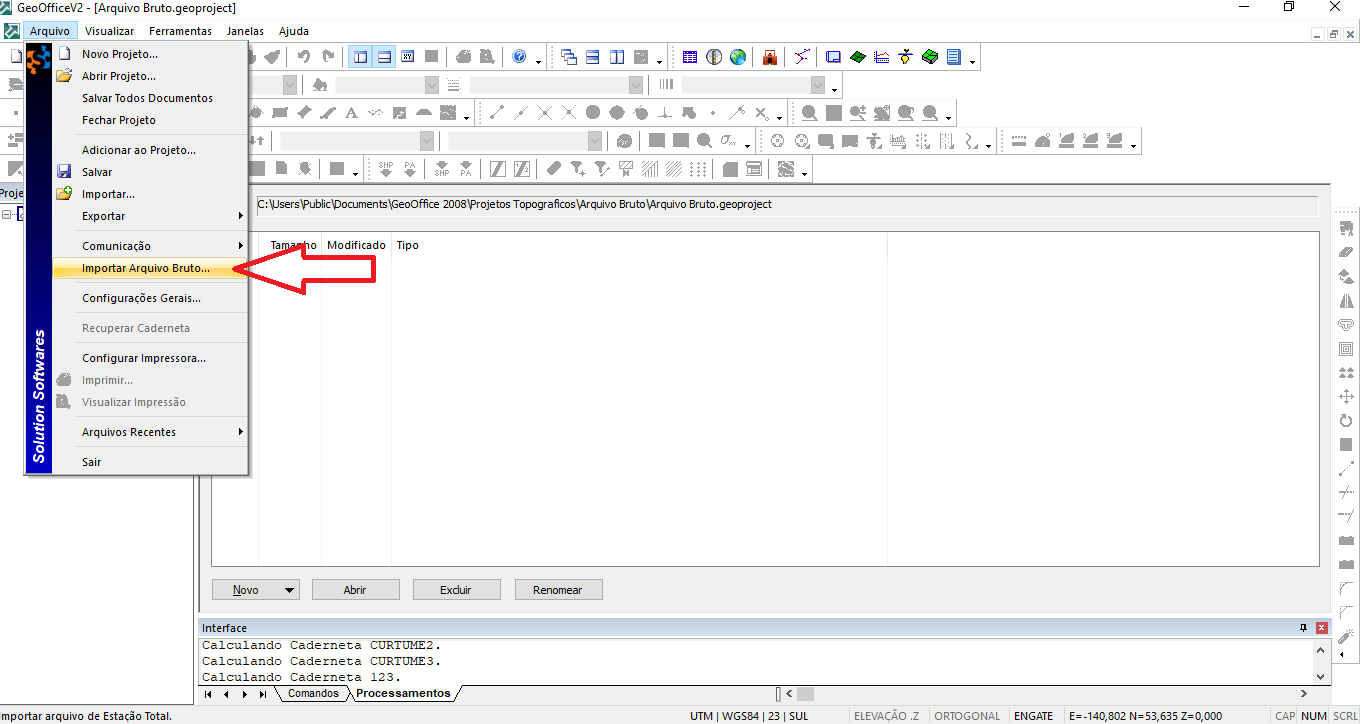Click the blue document list icon

(x=953, y=57)
